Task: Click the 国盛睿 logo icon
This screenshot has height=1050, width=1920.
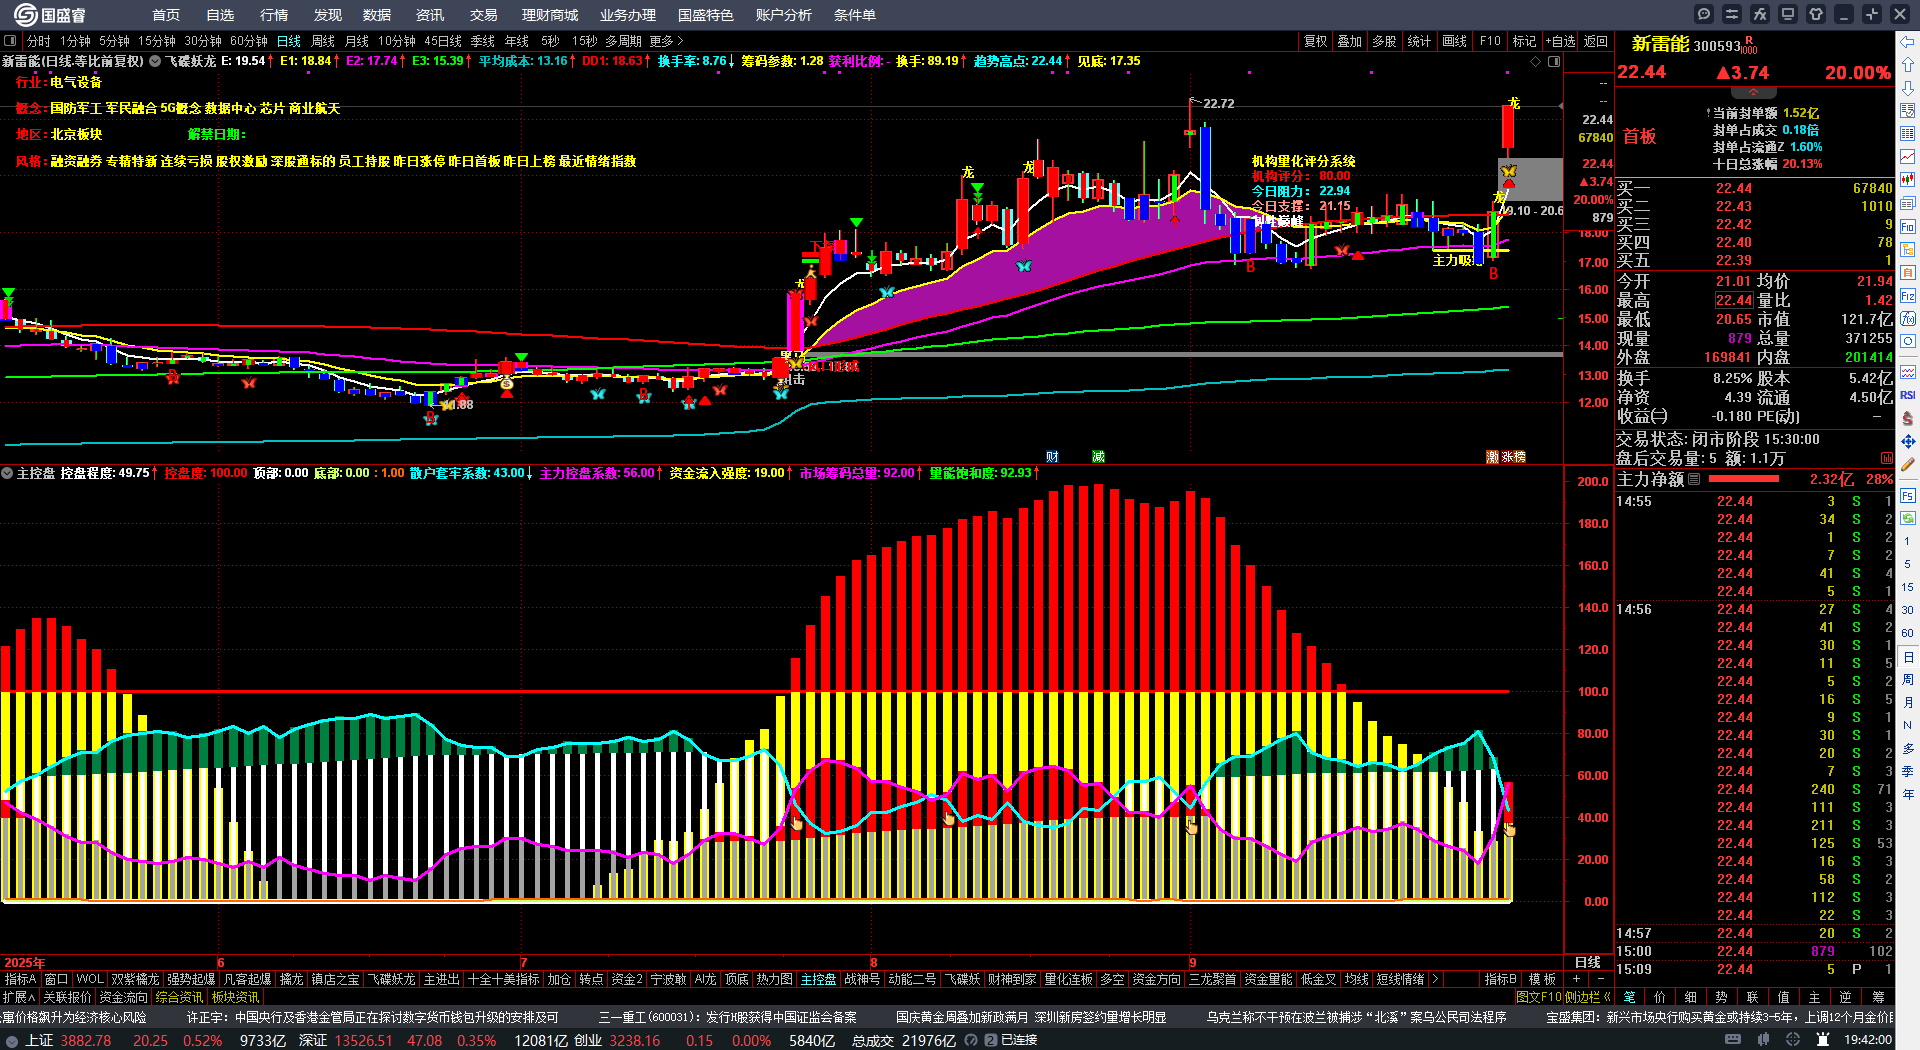Action: [24, 15]
